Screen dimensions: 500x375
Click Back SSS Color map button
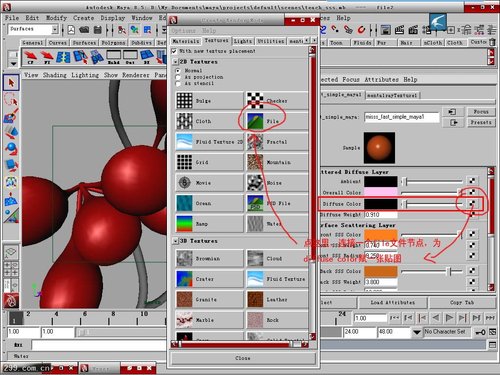pos(472,271)
